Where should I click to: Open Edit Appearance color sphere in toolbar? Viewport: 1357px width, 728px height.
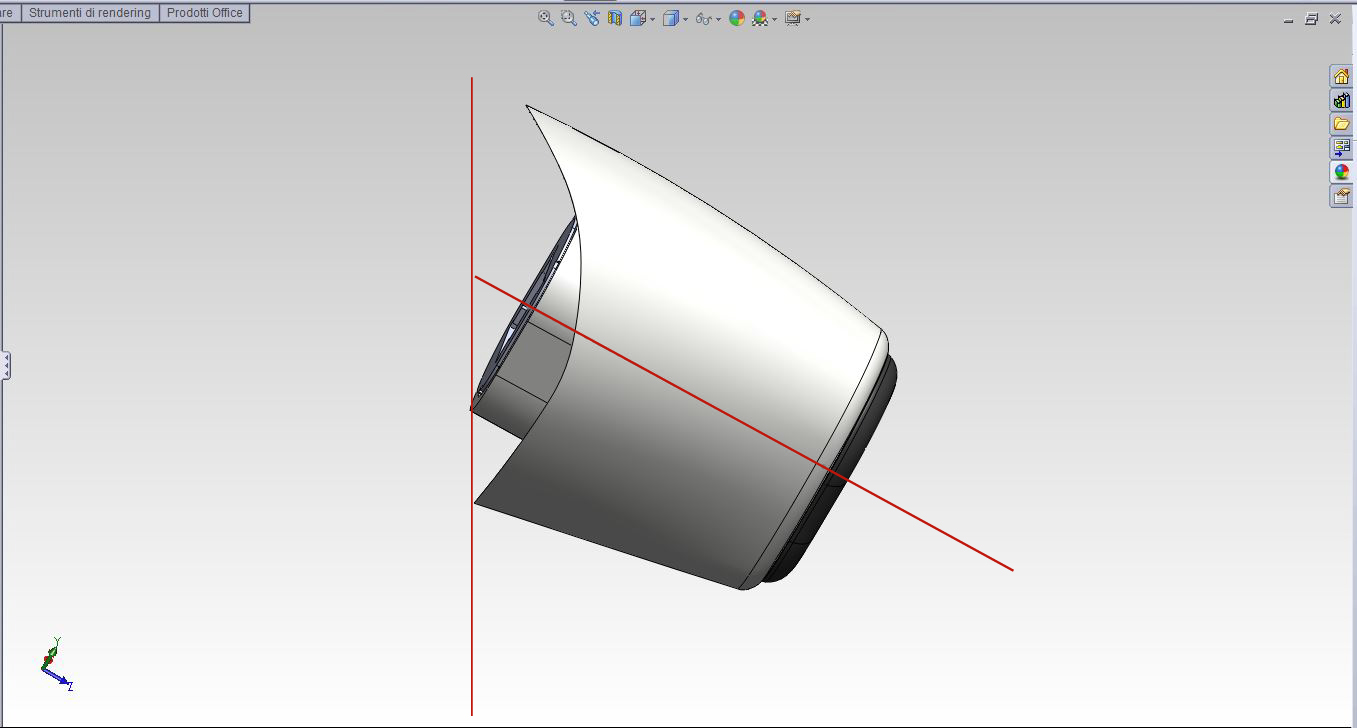click(x=737, y=18)
